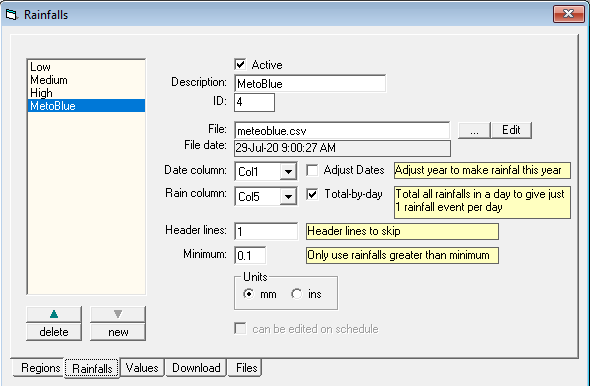590x386 pixels.
Task: Toggle the Active checkbox
Action: click(x=240, y=64)
